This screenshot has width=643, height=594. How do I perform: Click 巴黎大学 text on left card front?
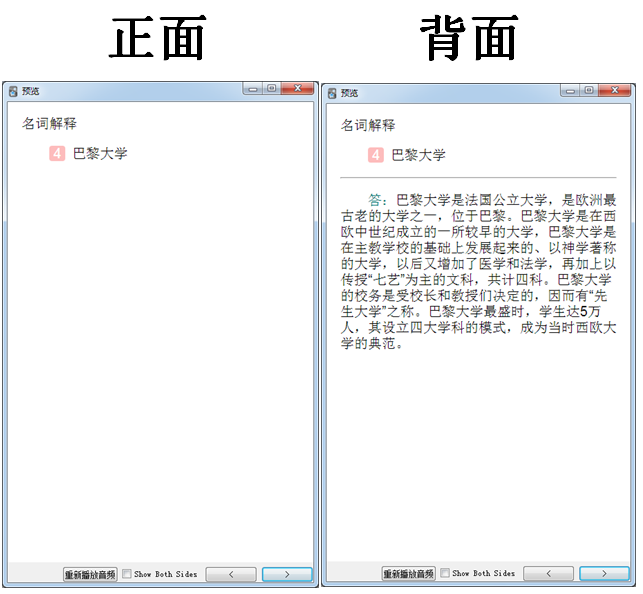coord(100,154)
